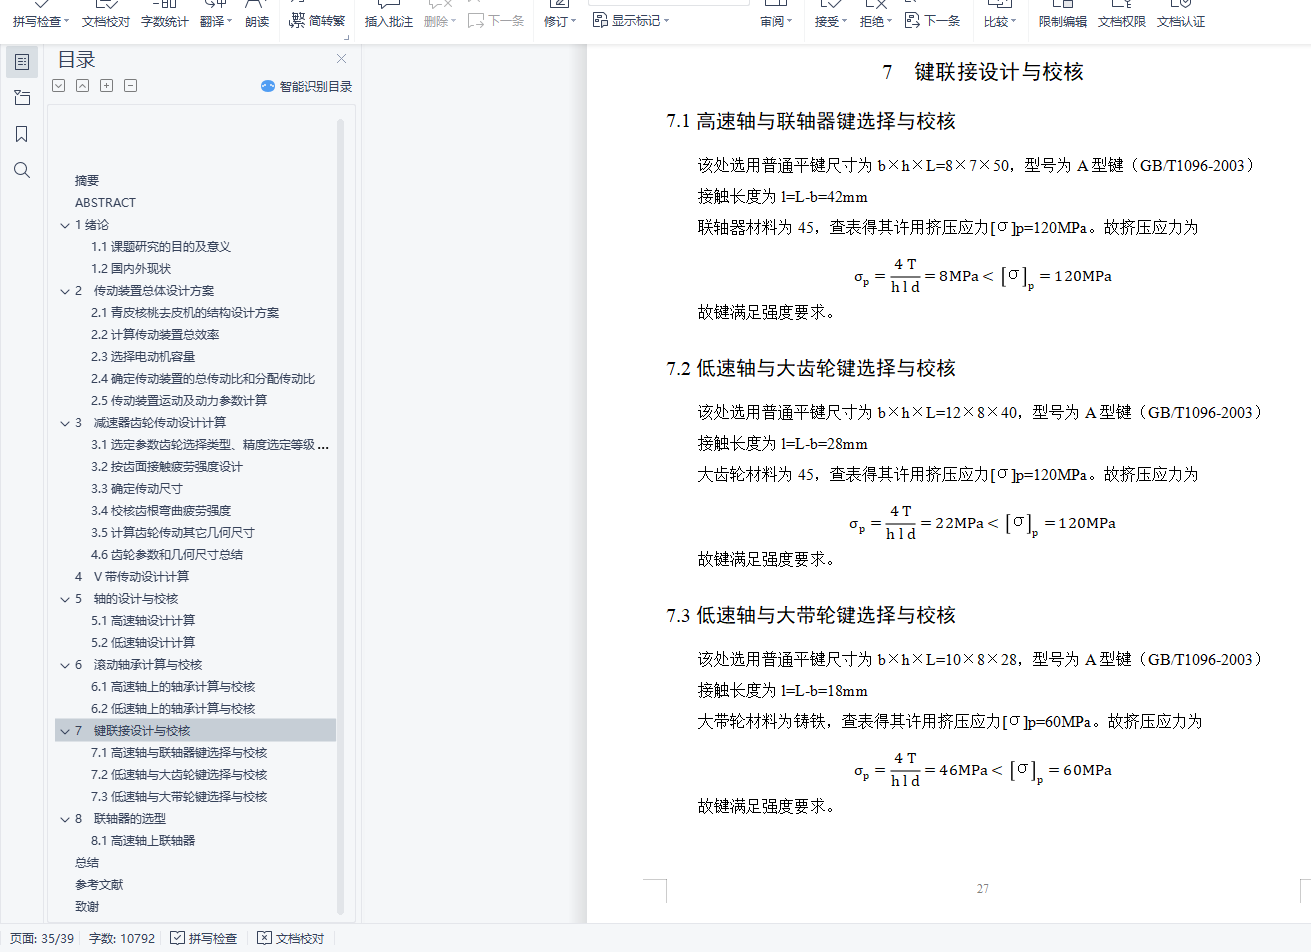The image size is (1311, 952).
Task: Select '1.1 课题研究的目的及意义' outline entry
Action: [161, 247]
